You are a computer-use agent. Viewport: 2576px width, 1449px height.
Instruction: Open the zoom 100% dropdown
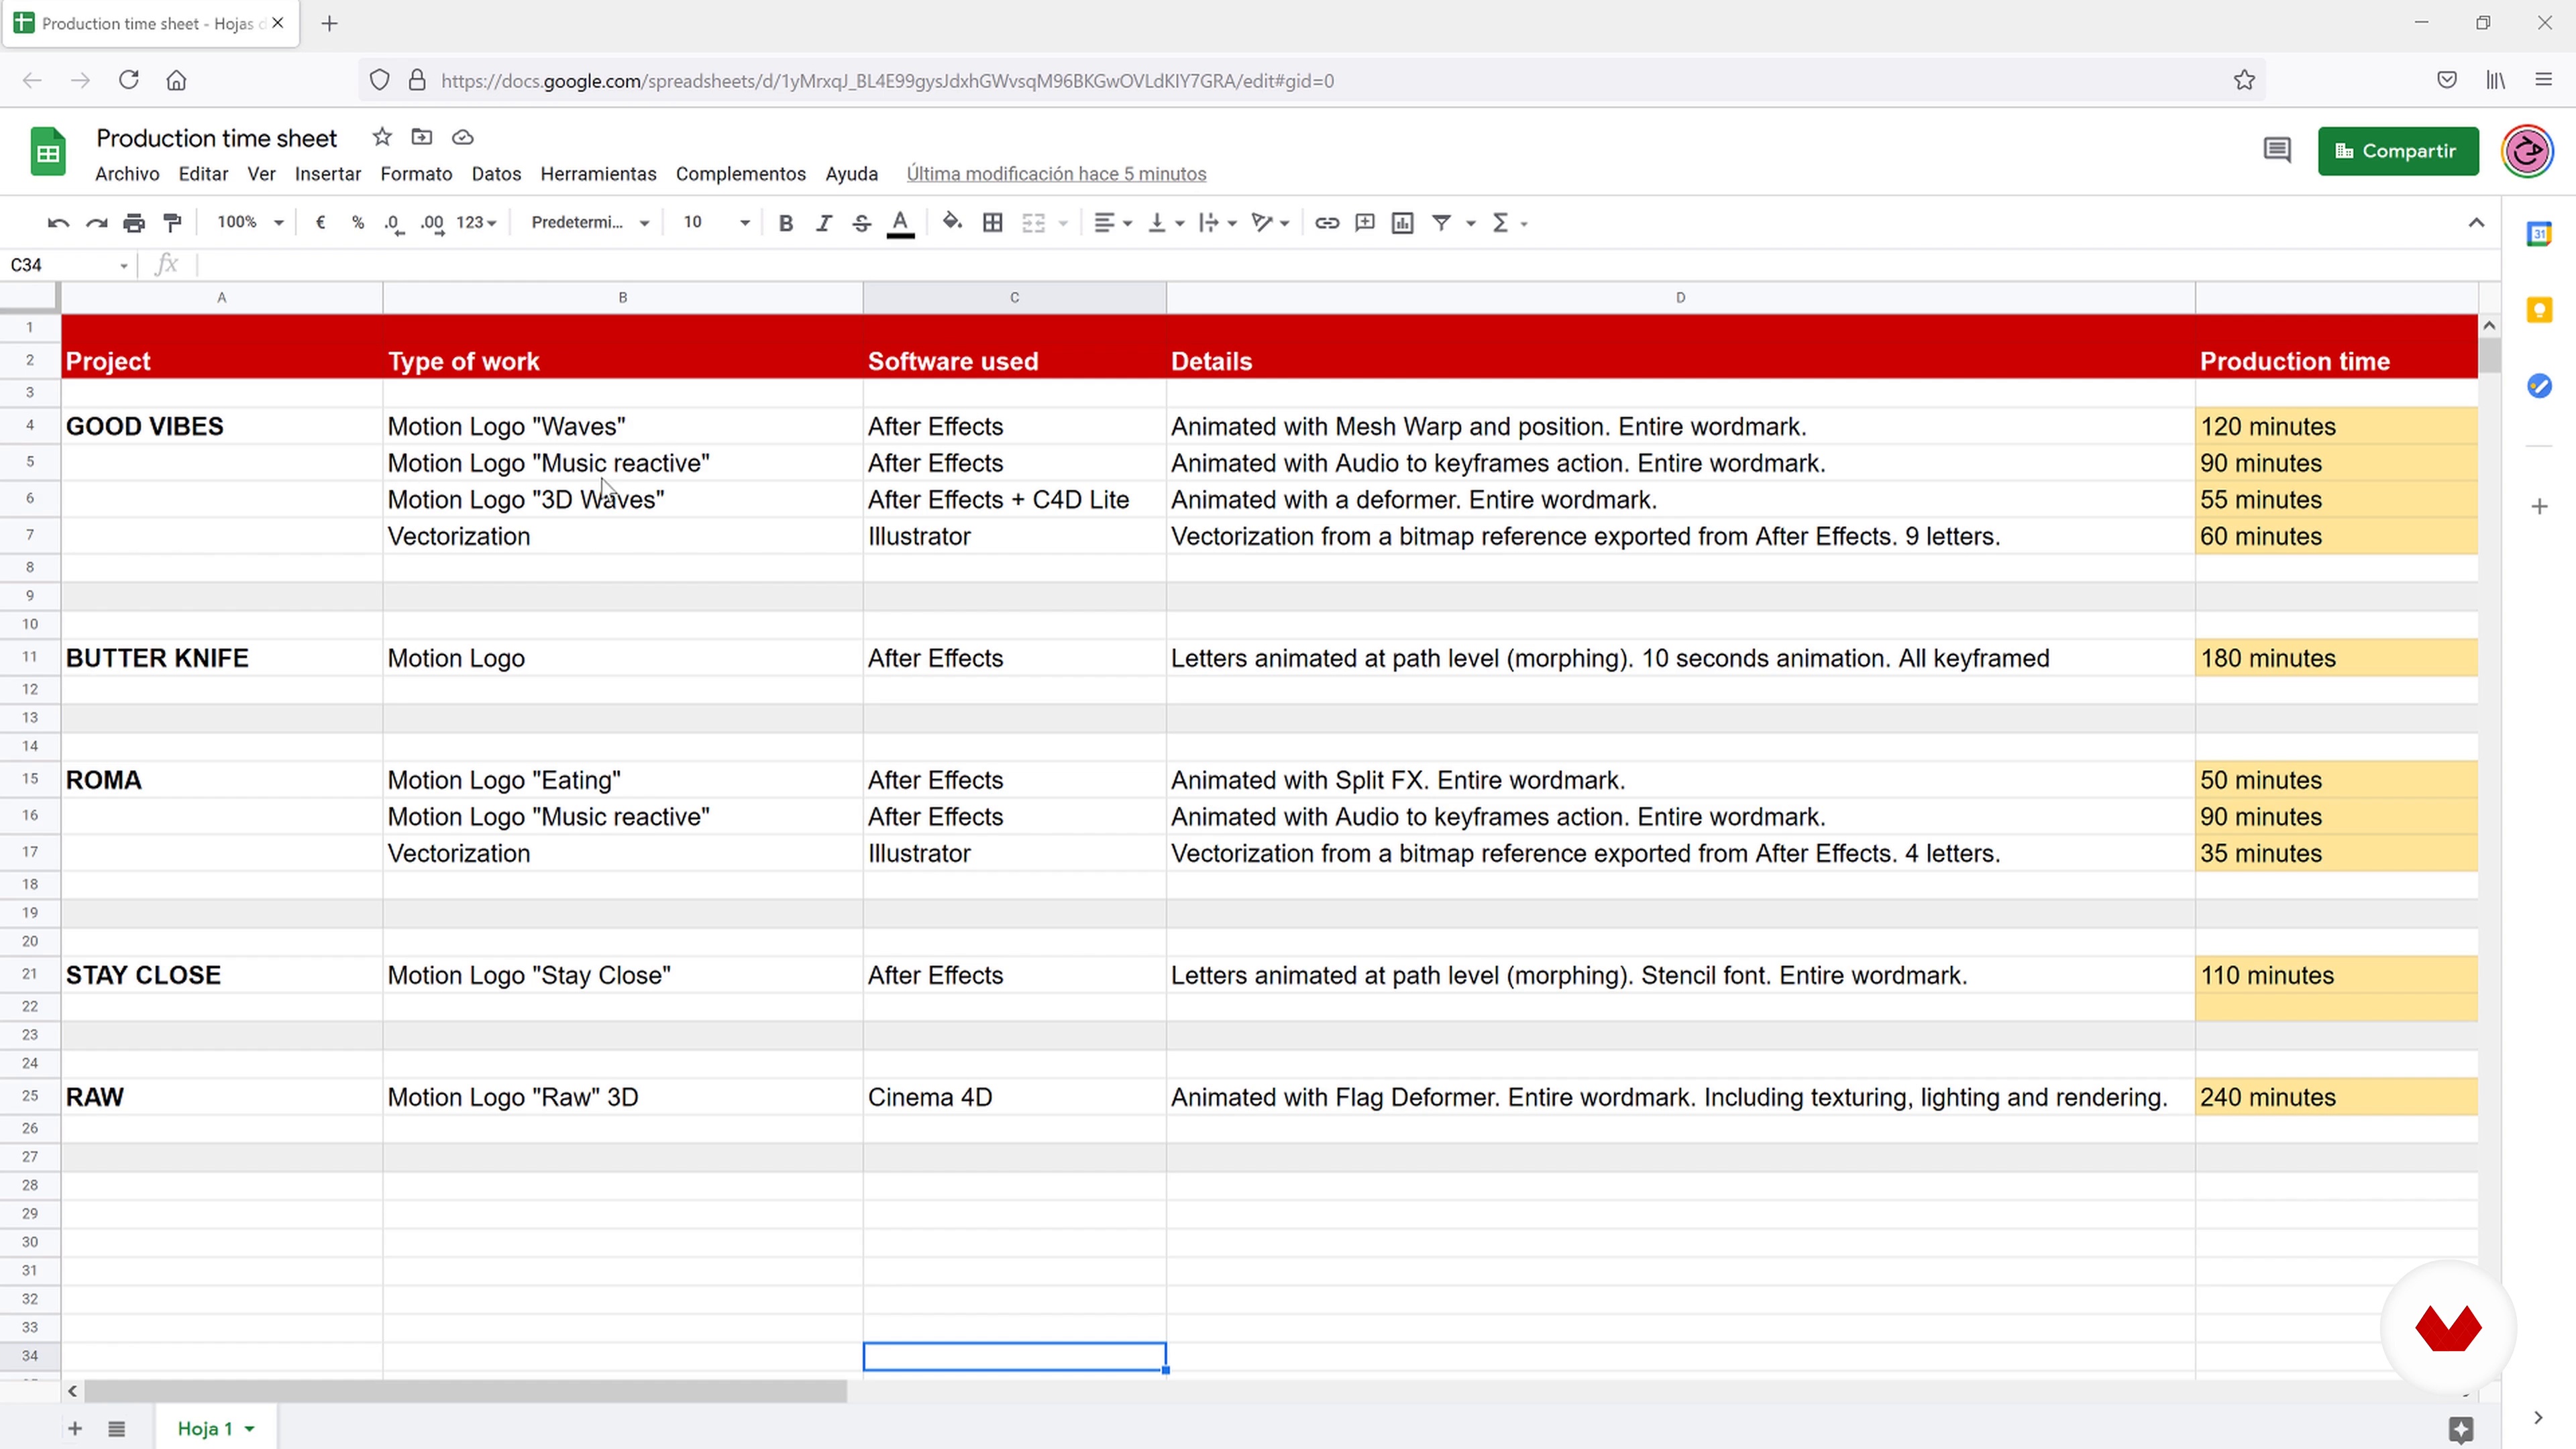(x=250, y=223)
